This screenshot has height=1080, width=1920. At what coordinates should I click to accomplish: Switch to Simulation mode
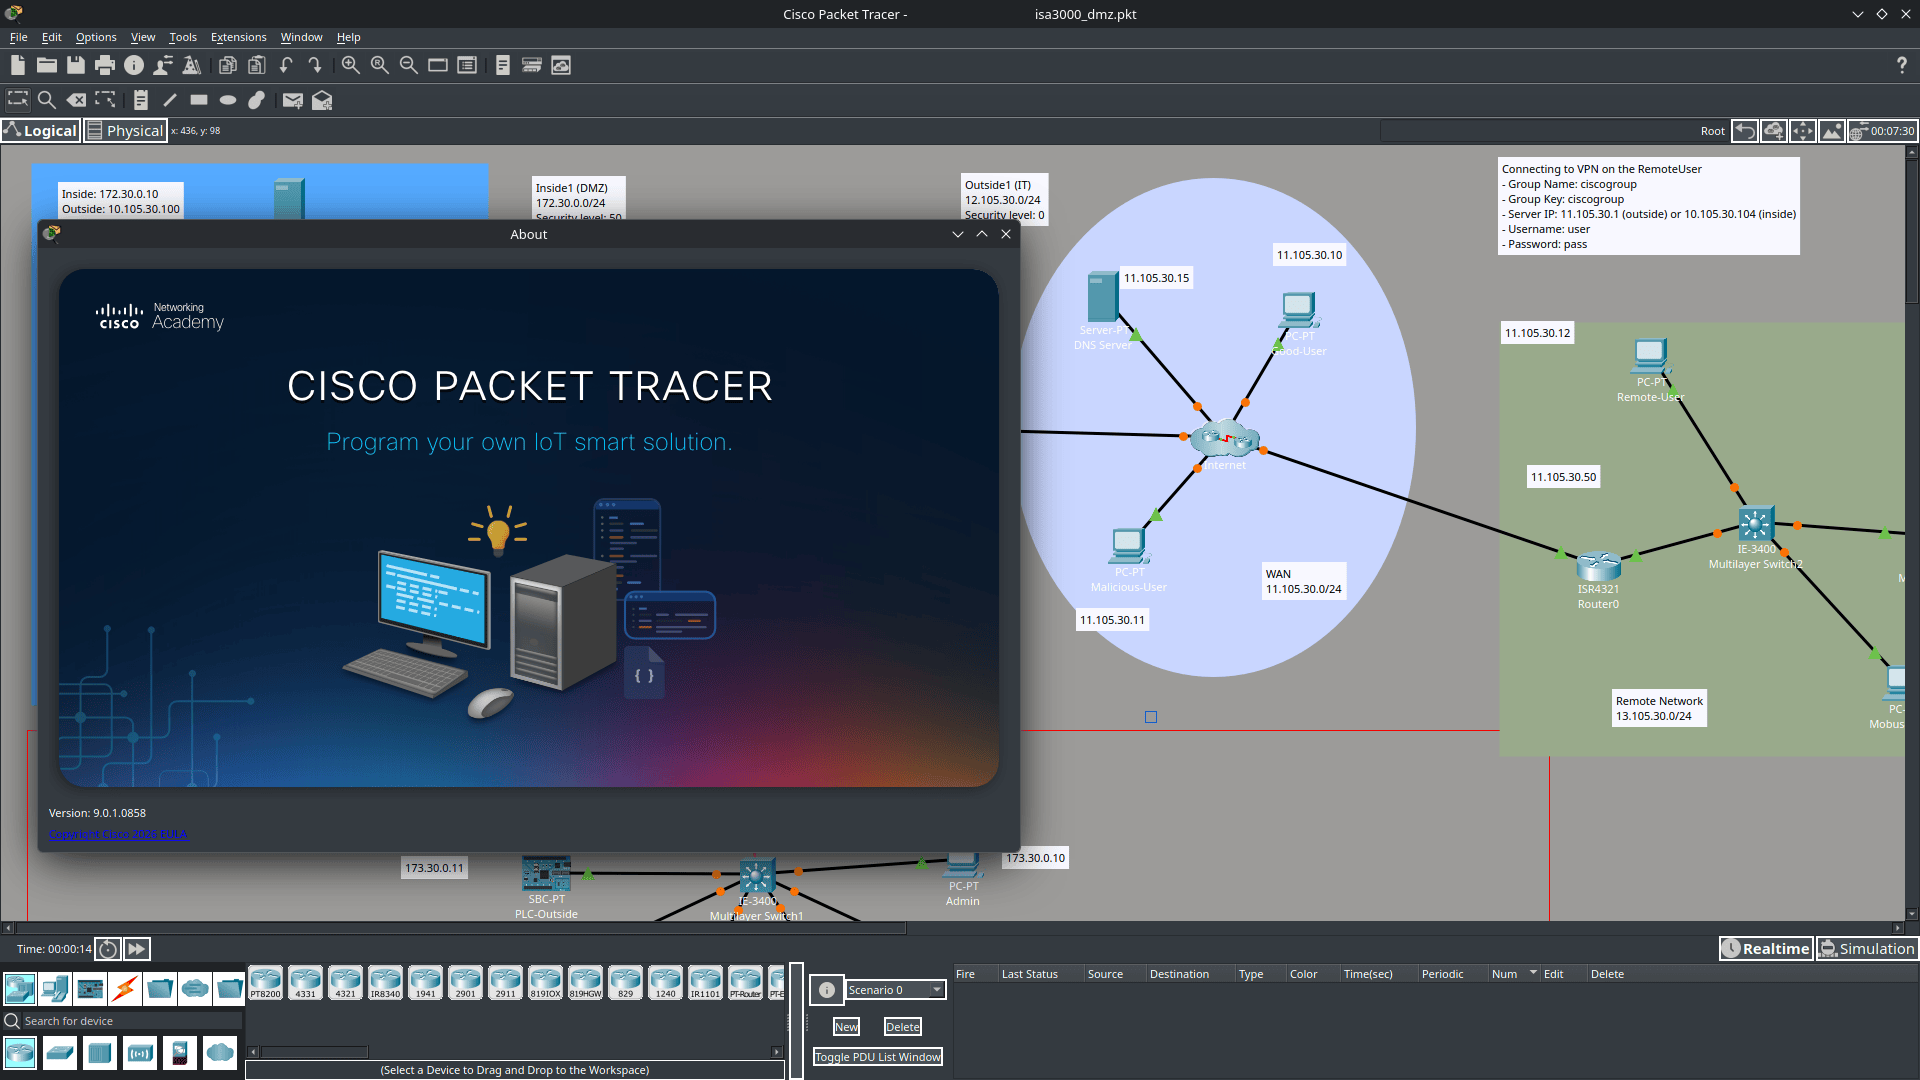[1867, 949]
